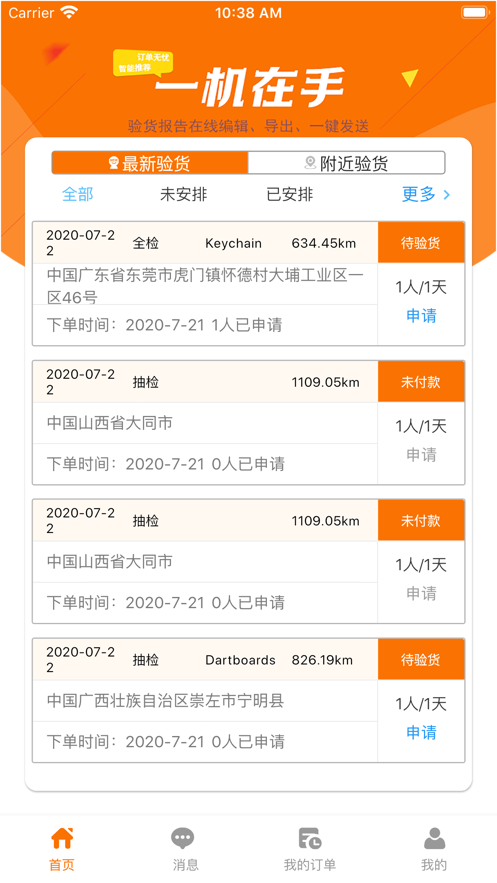Select the 已安排 filter tab
The image size is (497, 883).
tap(289, 195)
